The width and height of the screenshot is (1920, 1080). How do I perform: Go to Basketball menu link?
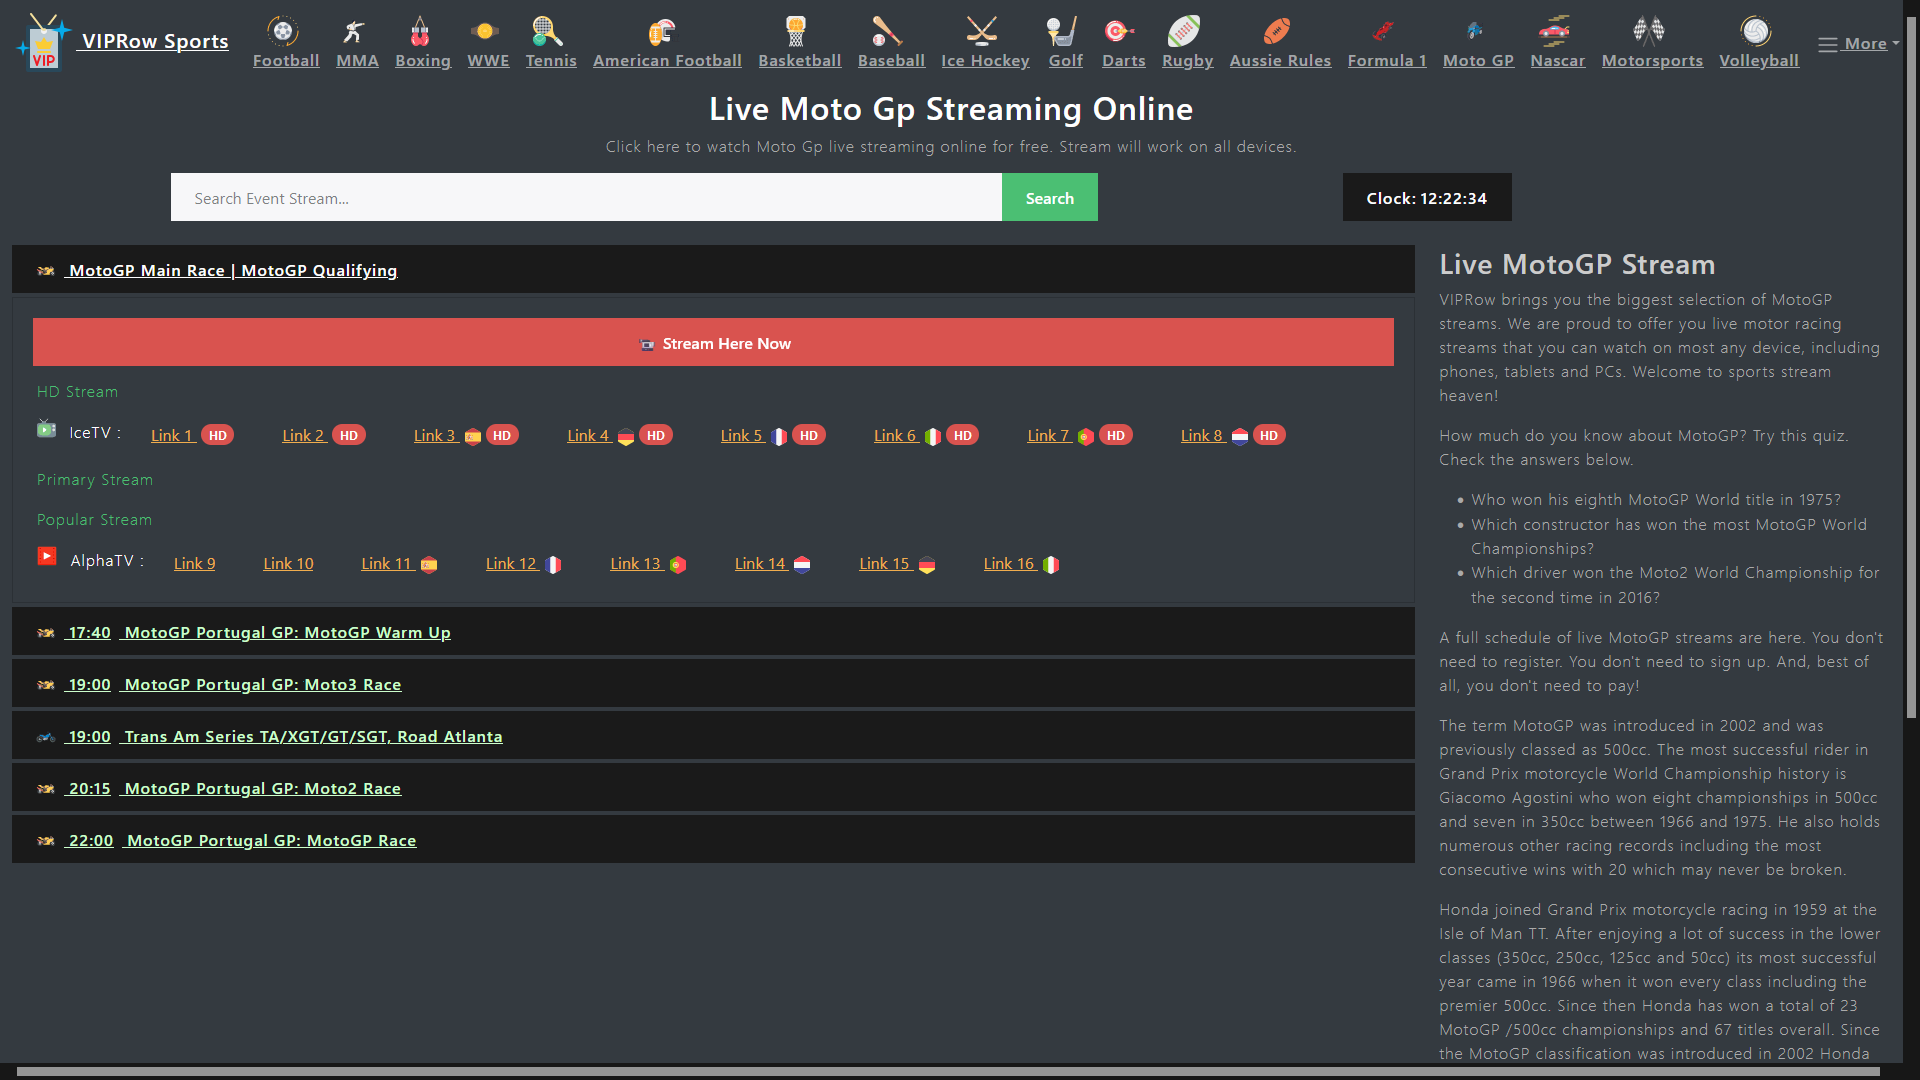800,60
